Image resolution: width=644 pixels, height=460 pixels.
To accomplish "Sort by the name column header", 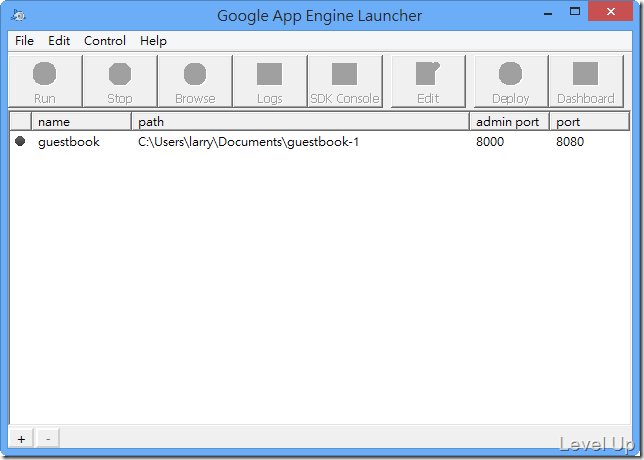I will coord(82,122).
